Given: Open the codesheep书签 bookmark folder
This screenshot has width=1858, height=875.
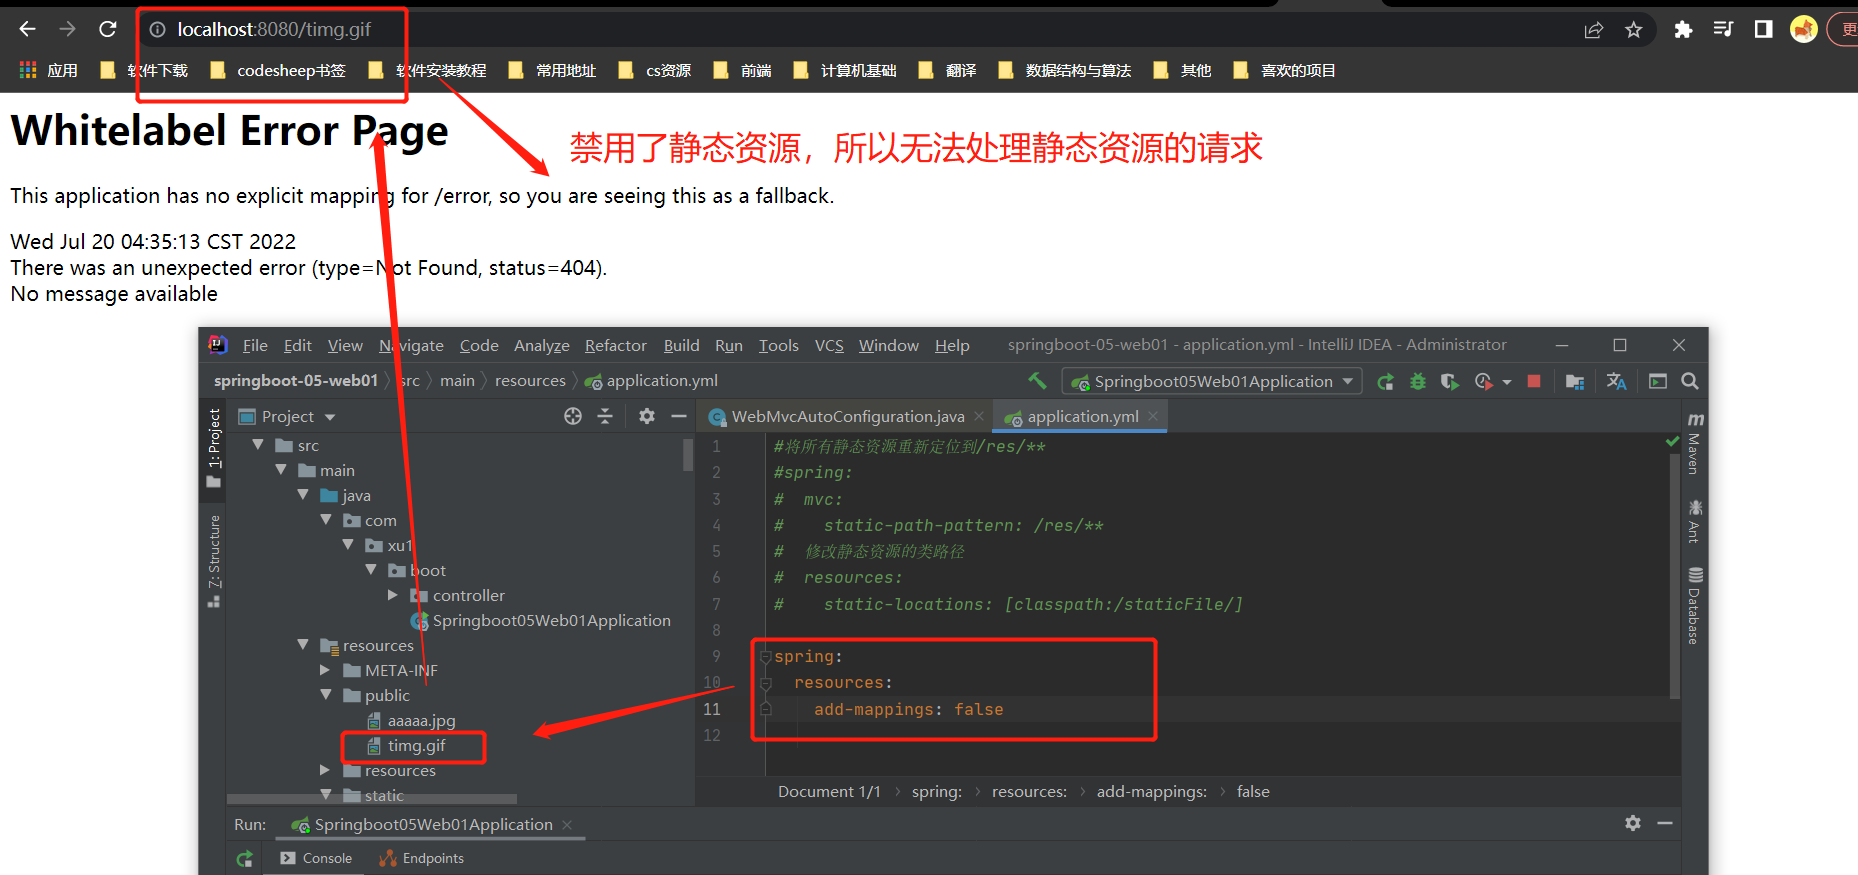Looking at the screenshot, I should click(x=278, y=70).
